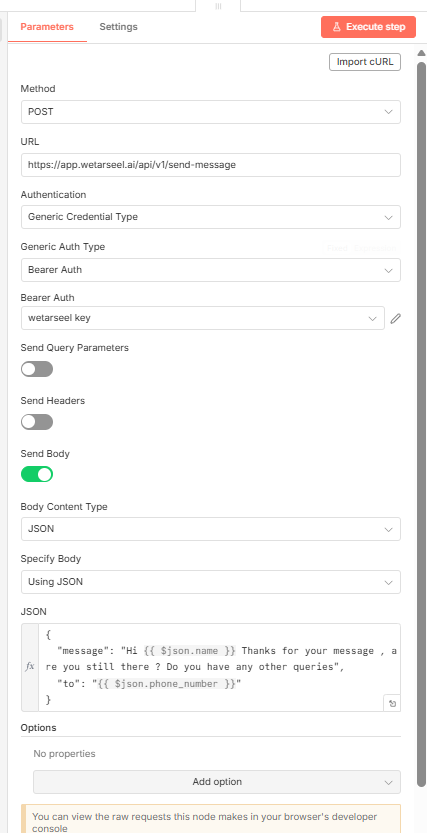Open the Specify Body dropdown

click(211, 582)
